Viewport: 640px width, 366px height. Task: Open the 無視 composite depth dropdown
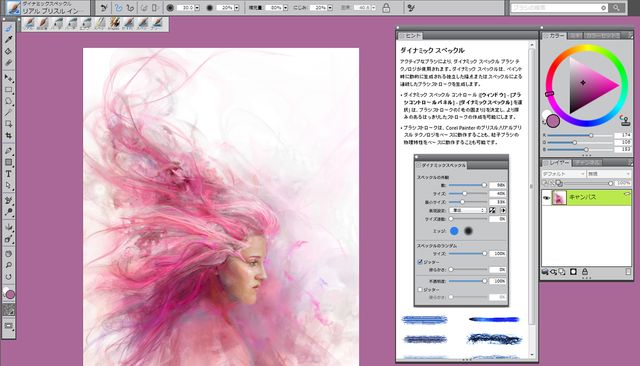609,174
